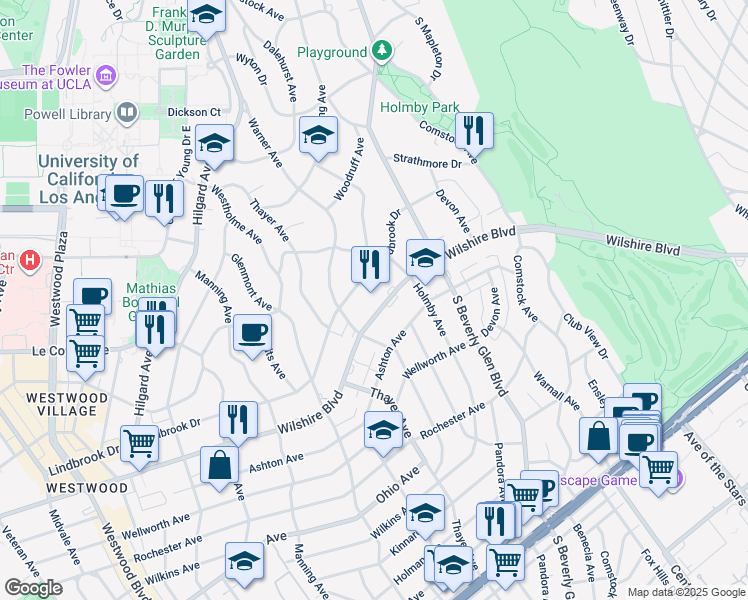
Task: Open the school marker above Woodruff Ave
Action: [x=319, y=136]
